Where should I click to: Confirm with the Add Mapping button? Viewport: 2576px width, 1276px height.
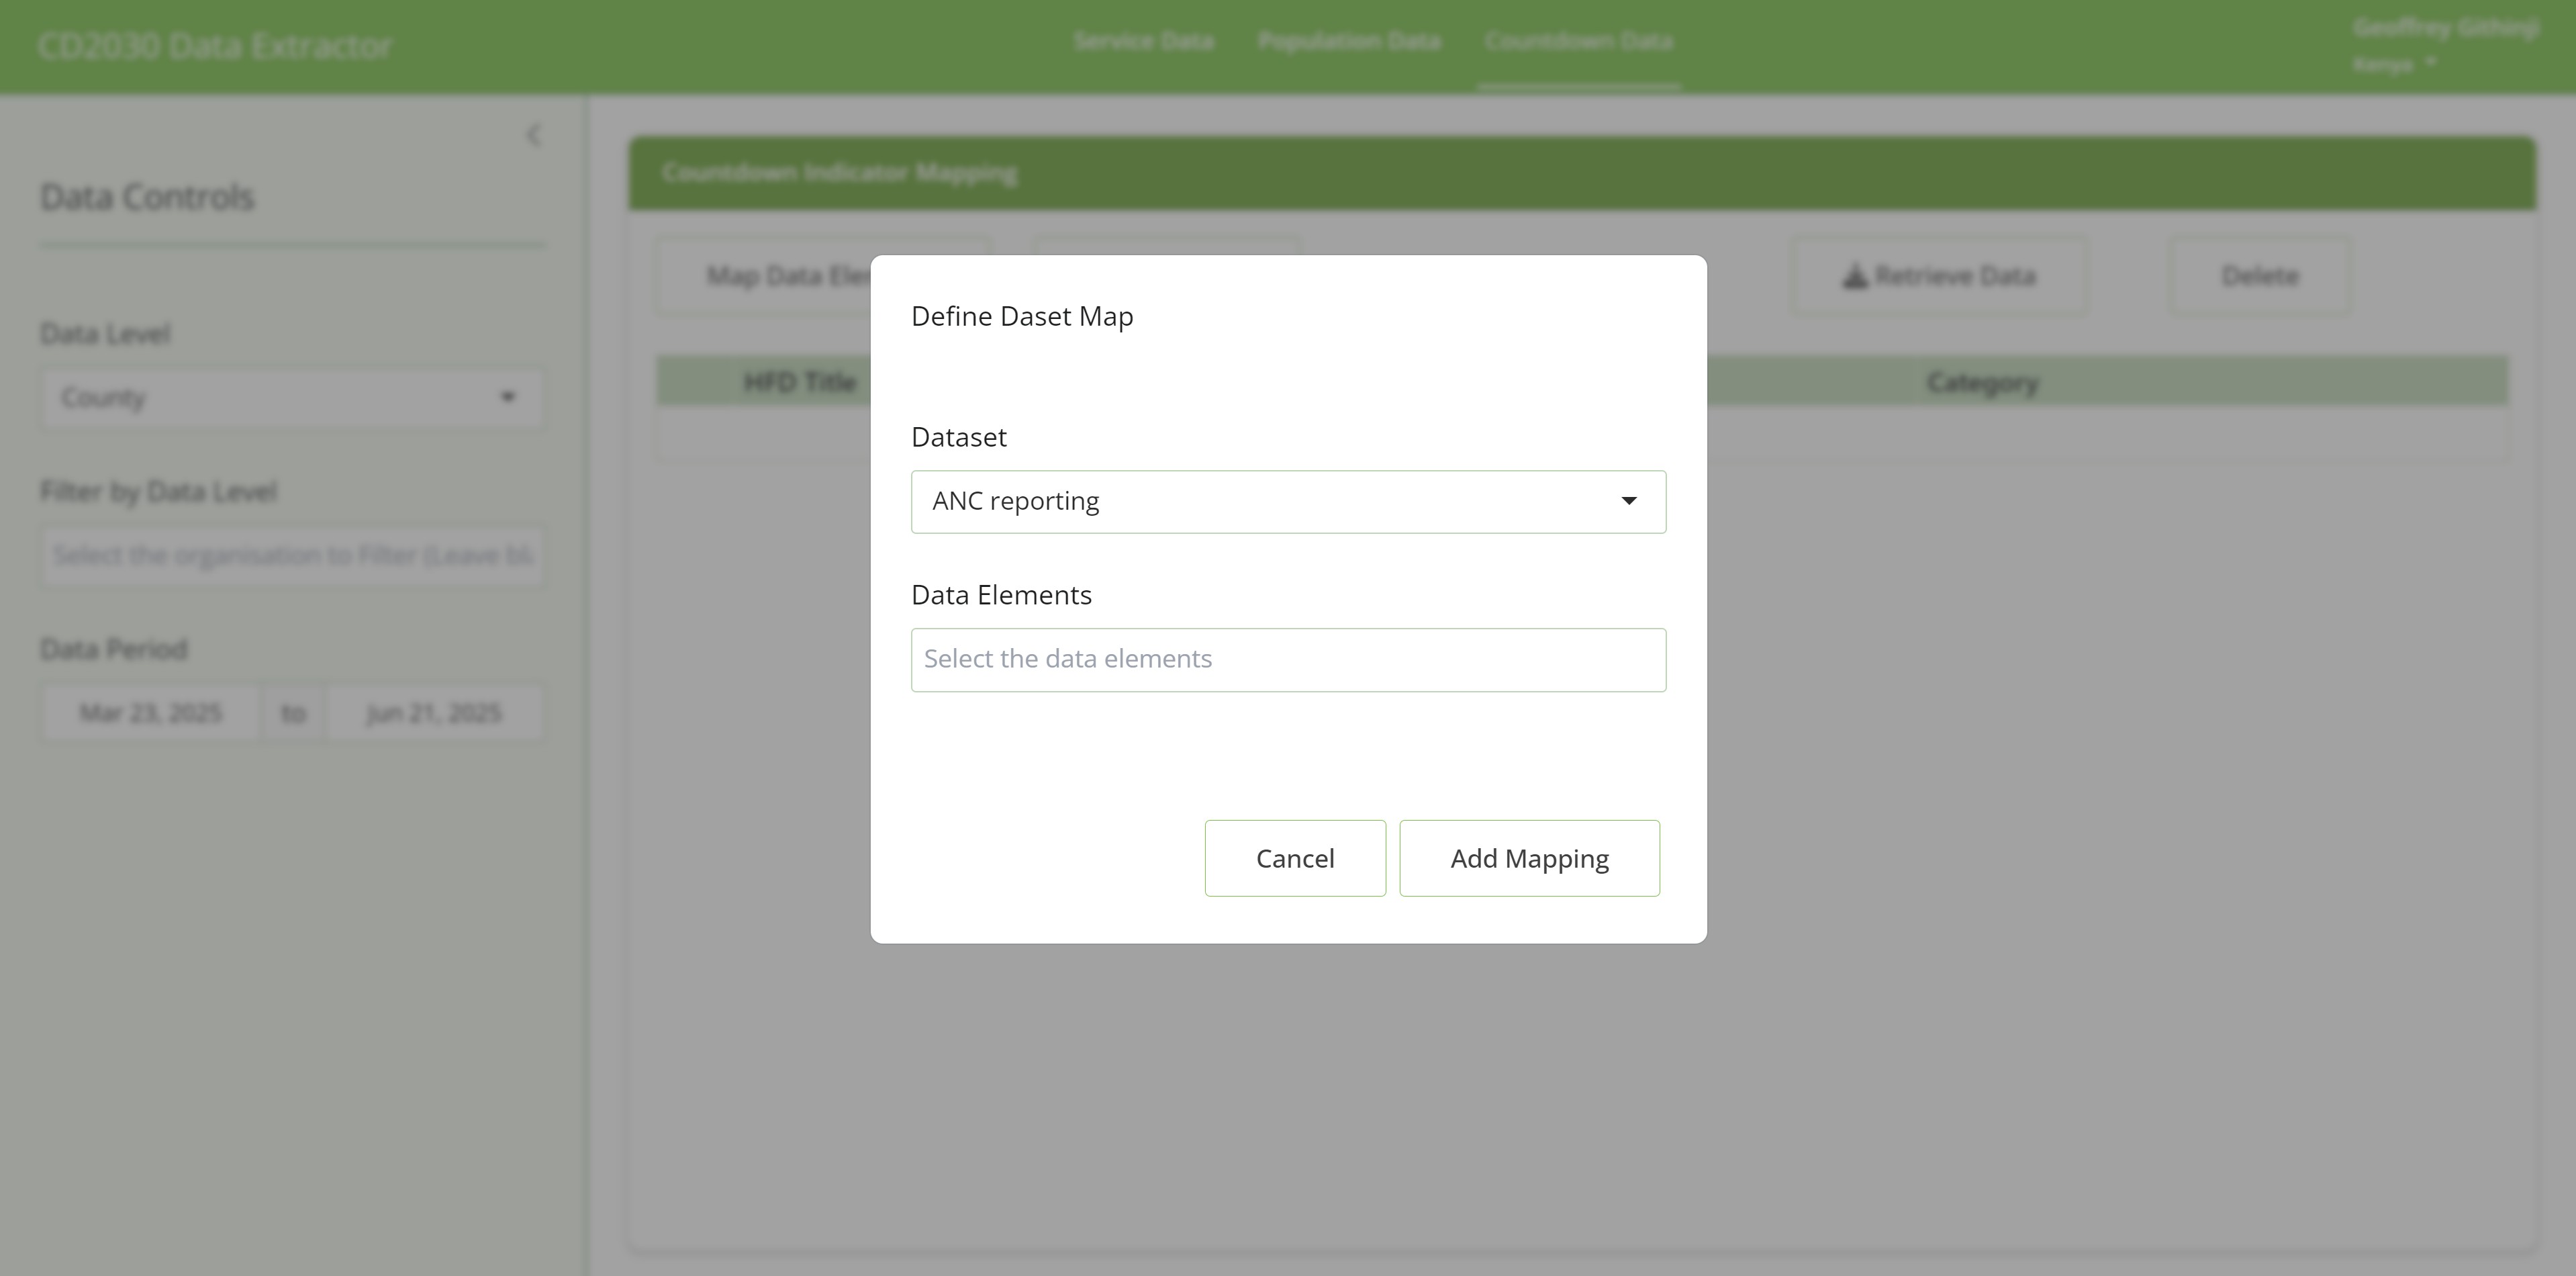1529,858
